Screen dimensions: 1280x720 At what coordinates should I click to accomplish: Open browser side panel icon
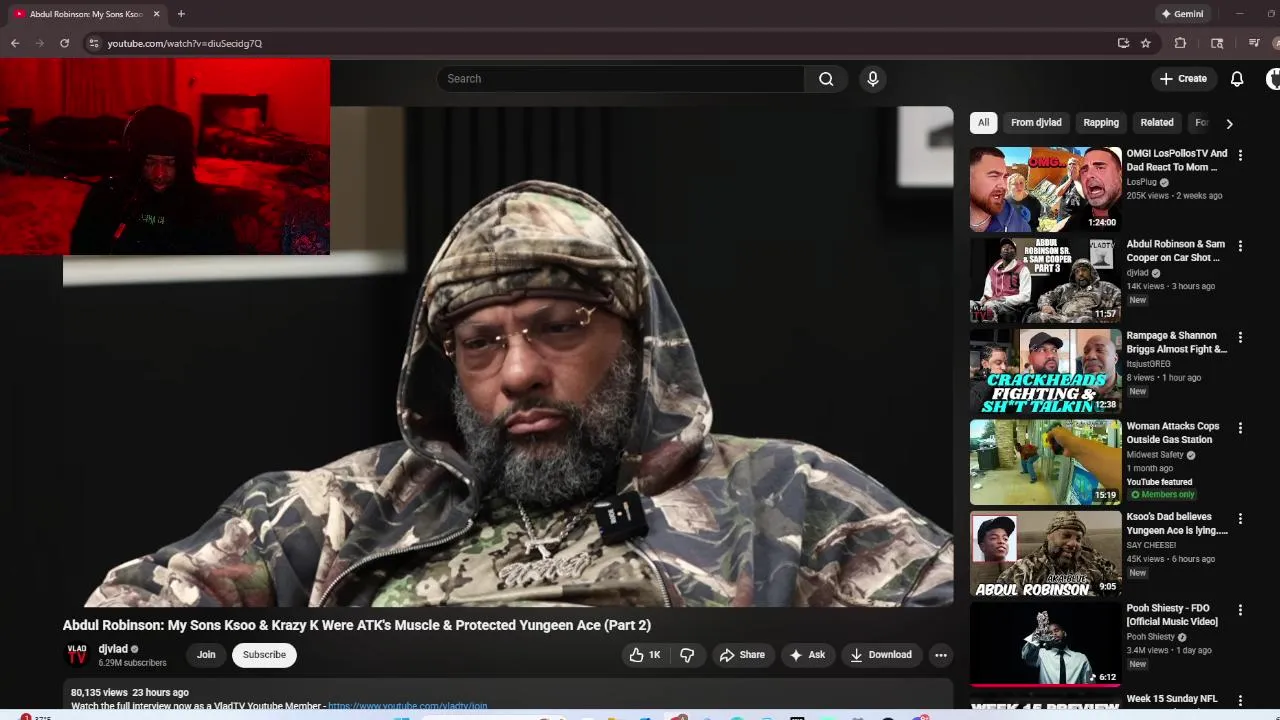click(x=1217, y=43)
